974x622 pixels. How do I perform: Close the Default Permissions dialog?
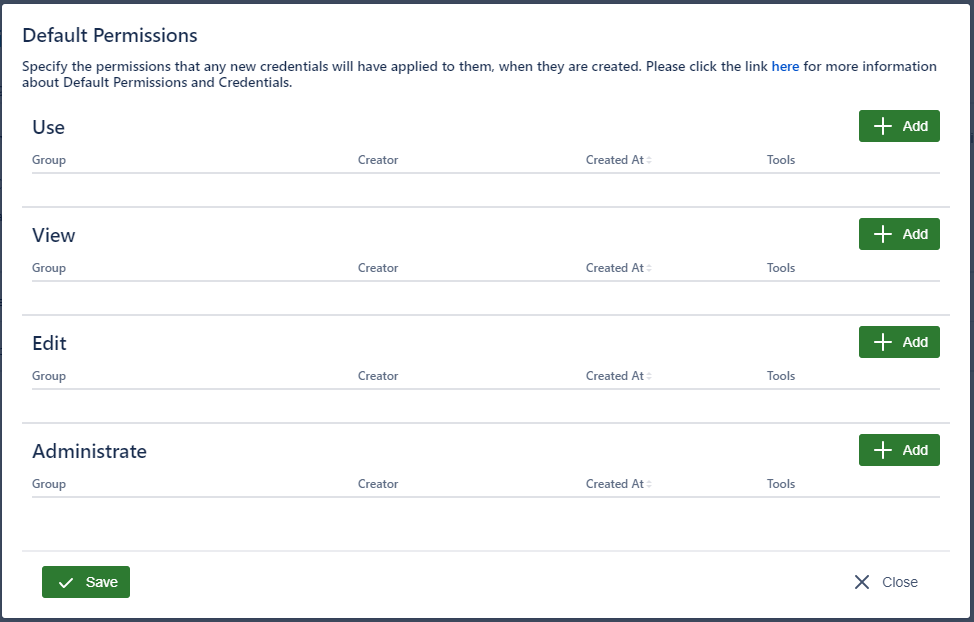click(x=886, y=582)
